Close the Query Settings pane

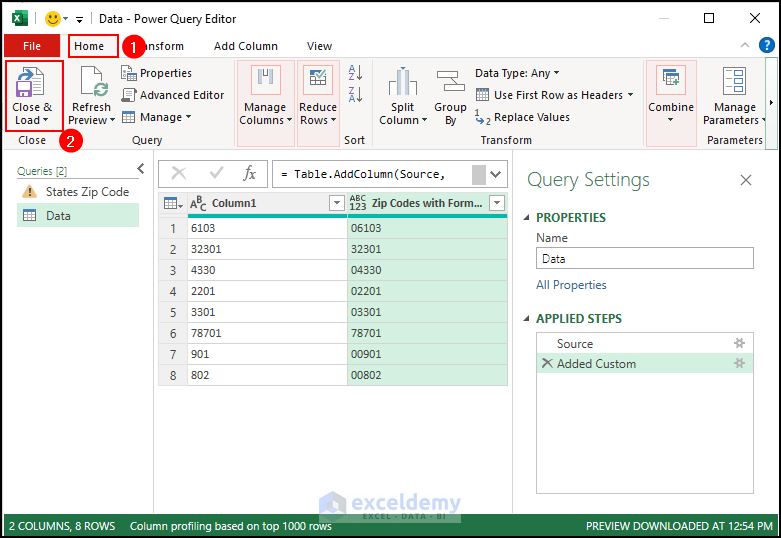coord(746,180)
